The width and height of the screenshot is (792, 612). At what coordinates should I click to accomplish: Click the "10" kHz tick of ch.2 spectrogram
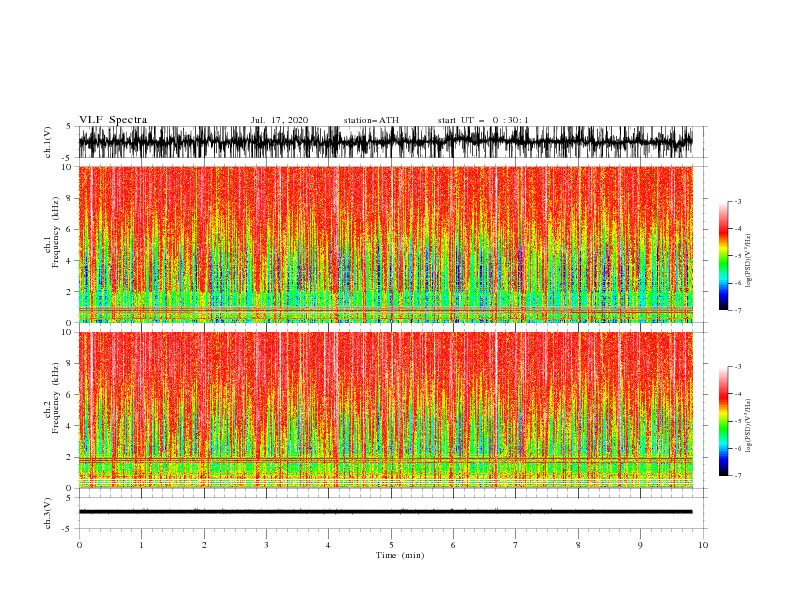coord(67,332)
